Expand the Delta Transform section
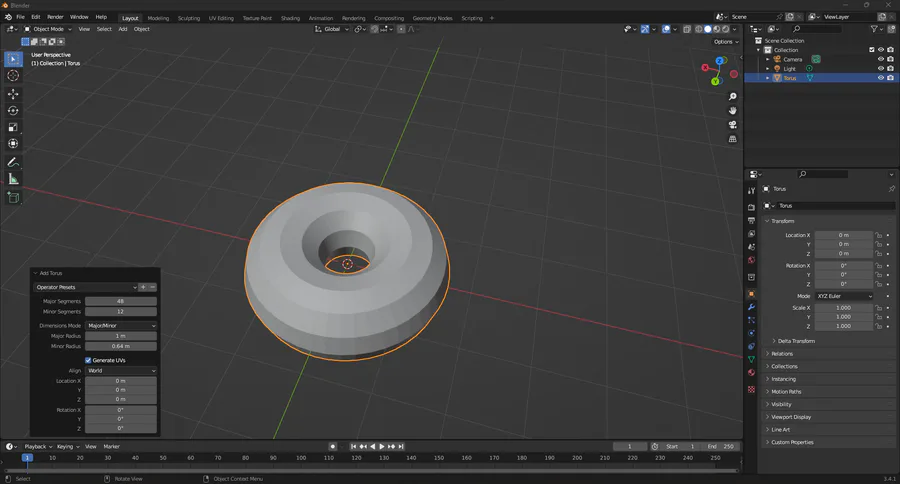The width and height of the screenshot is (900, 484). click(796, 341)
